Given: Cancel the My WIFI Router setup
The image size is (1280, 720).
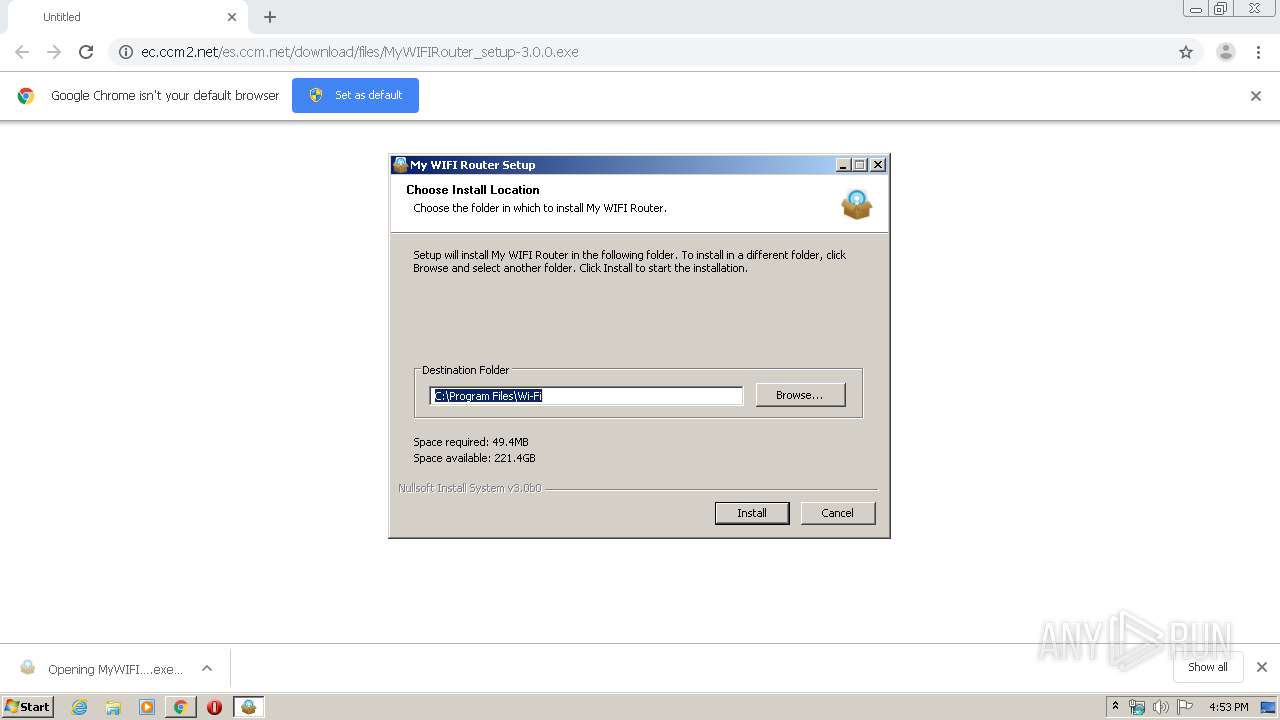Looking at the screenshot, I should [837, 513].
